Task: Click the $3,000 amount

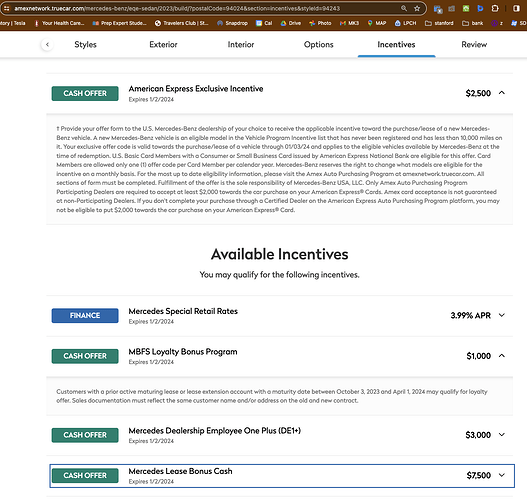Action: pos(478,435)
